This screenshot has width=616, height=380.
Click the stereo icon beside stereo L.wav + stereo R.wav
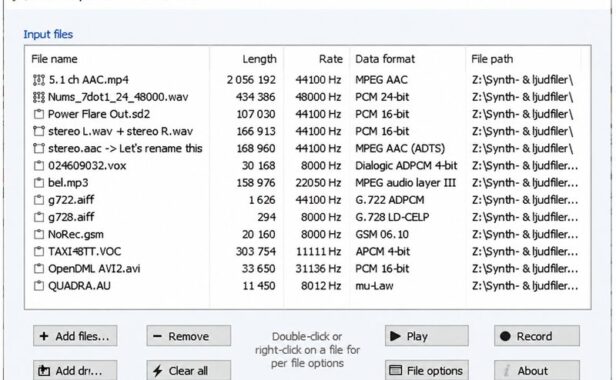tap(38, 131)
